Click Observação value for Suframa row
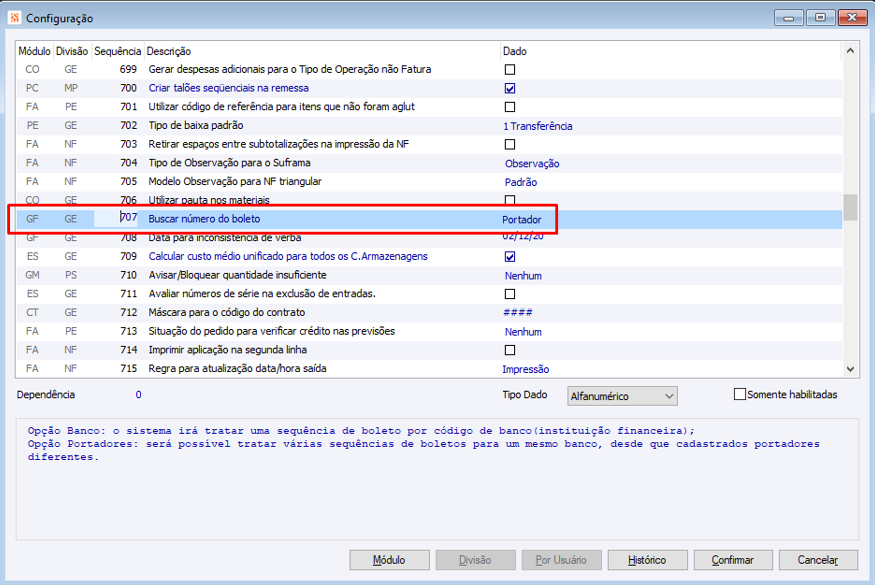Screen dimensions: 875x585 [x=532, y=164]
